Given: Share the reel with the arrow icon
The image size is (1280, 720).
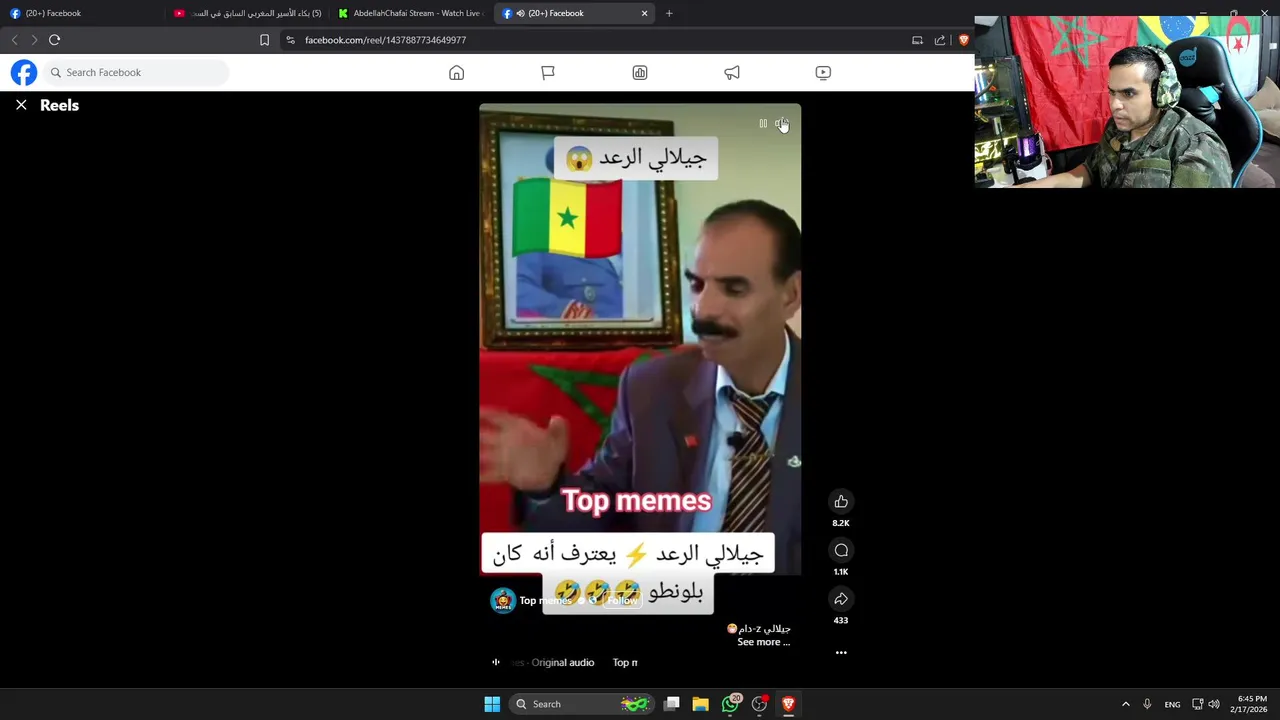Looking at the screenshot, I should pyautogui.click(x=841, y=599).
